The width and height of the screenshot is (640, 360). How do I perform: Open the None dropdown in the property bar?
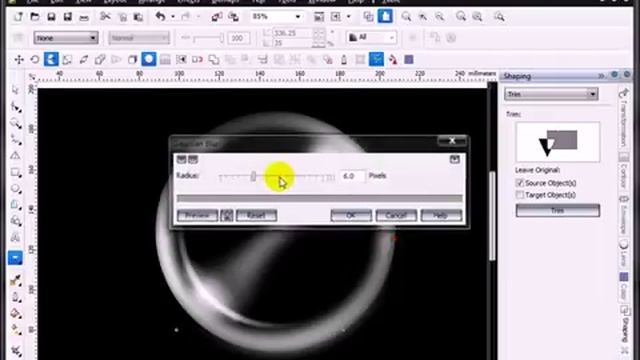[66, 38]
